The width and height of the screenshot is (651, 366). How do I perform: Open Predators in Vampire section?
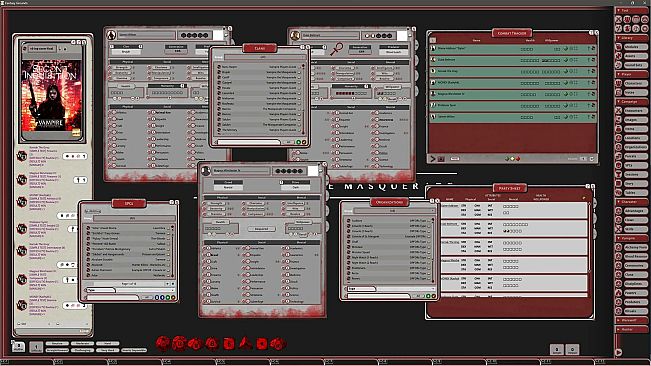point(636,302)
